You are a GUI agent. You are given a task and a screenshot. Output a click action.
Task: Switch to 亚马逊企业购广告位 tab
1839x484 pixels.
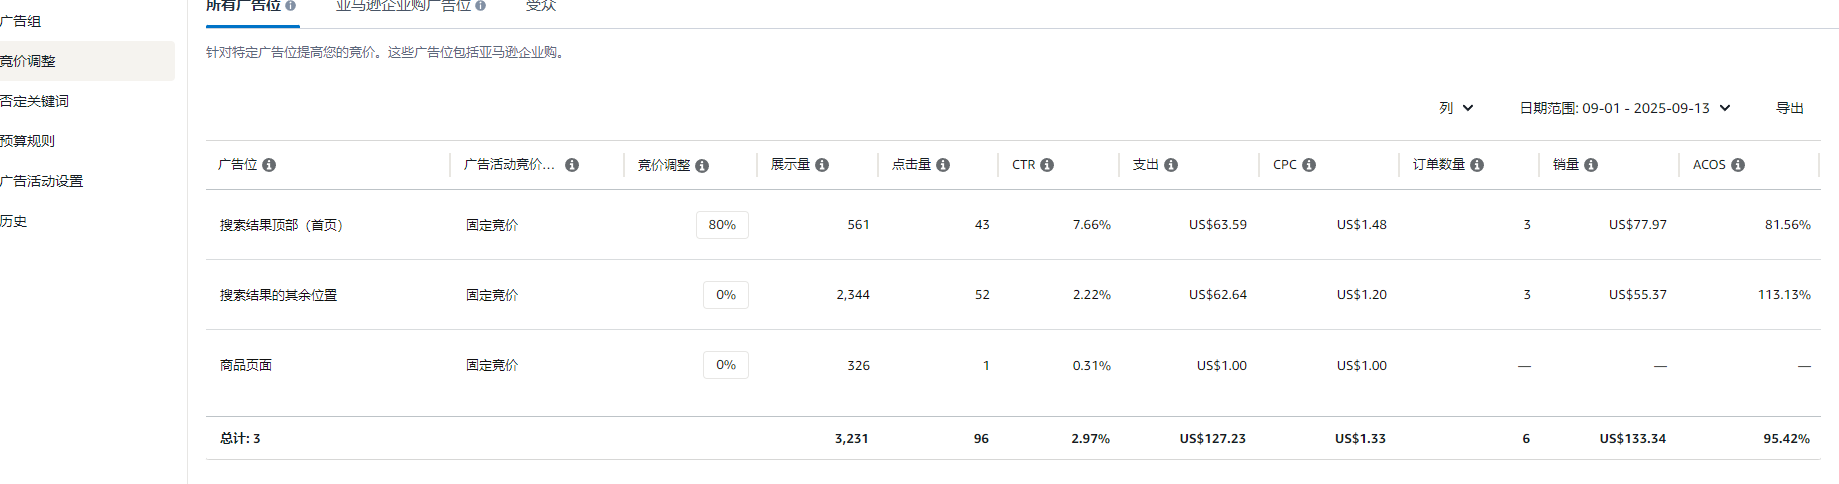pos(411,7)
